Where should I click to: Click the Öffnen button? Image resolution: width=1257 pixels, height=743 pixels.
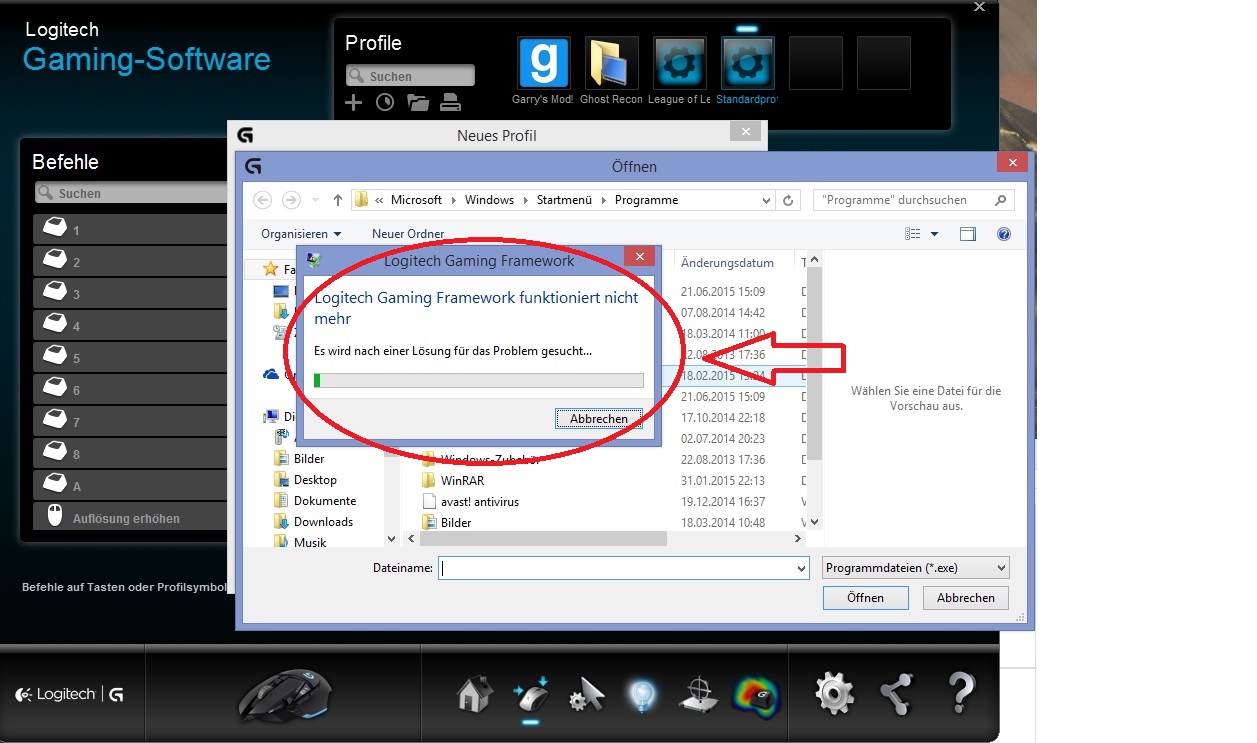(x=865, y=598)
